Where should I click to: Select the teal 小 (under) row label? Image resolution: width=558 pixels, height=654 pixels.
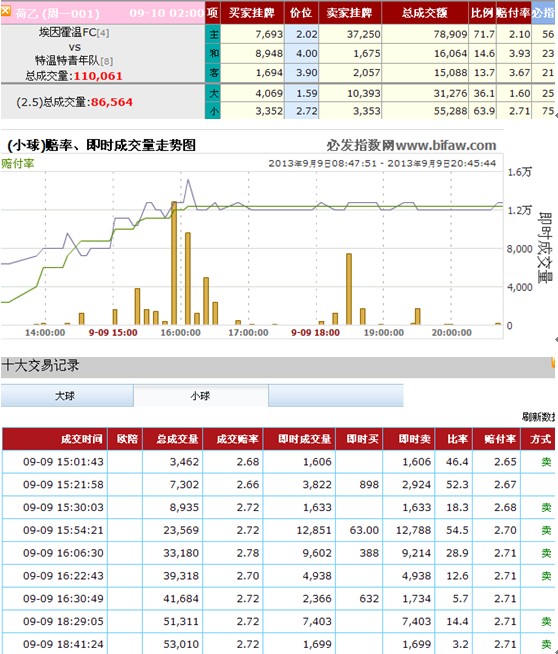point(213,111)
